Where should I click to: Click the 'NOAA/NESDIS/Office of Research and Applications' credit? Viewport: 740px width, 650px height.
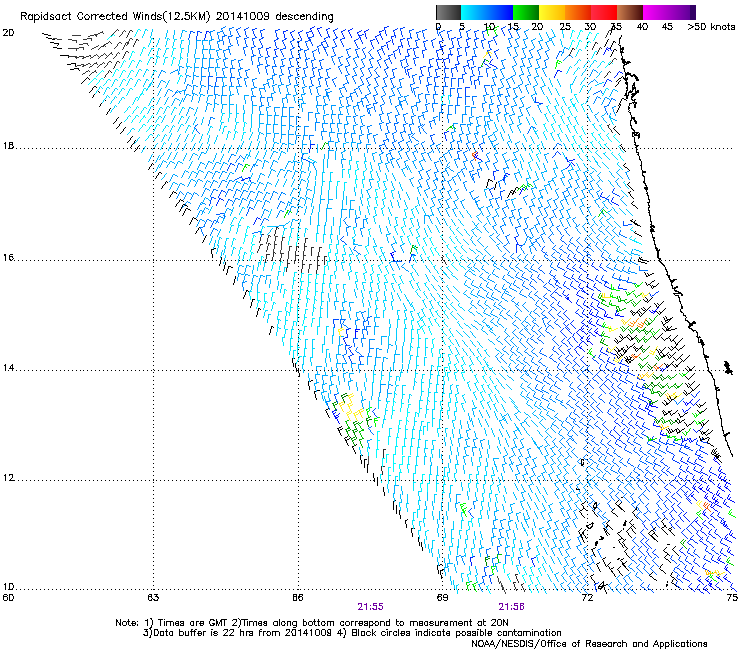pos(589,644)
